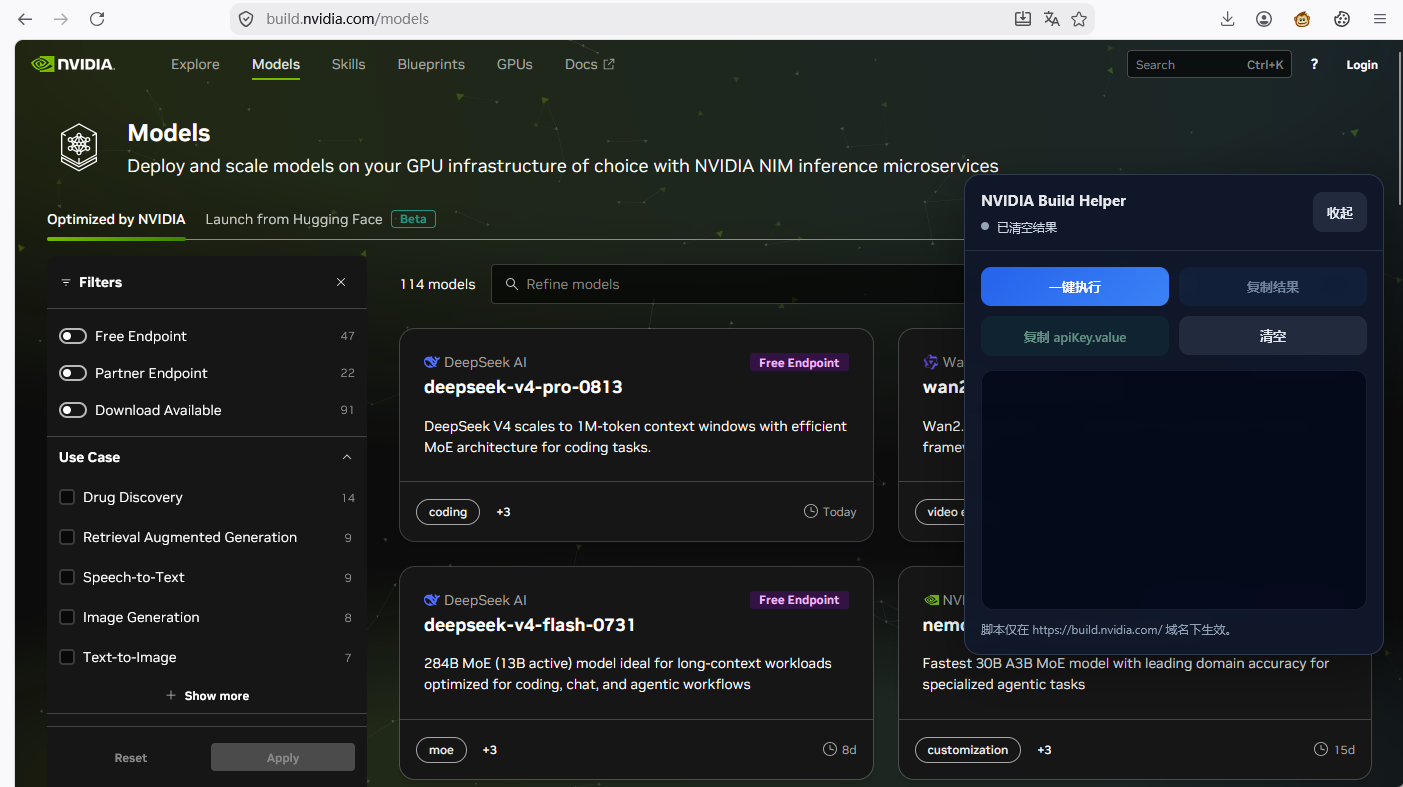The image size is (1403, 787).
Task: Check the Text-to-Image checkbox
Action: (x=67, y=657)
